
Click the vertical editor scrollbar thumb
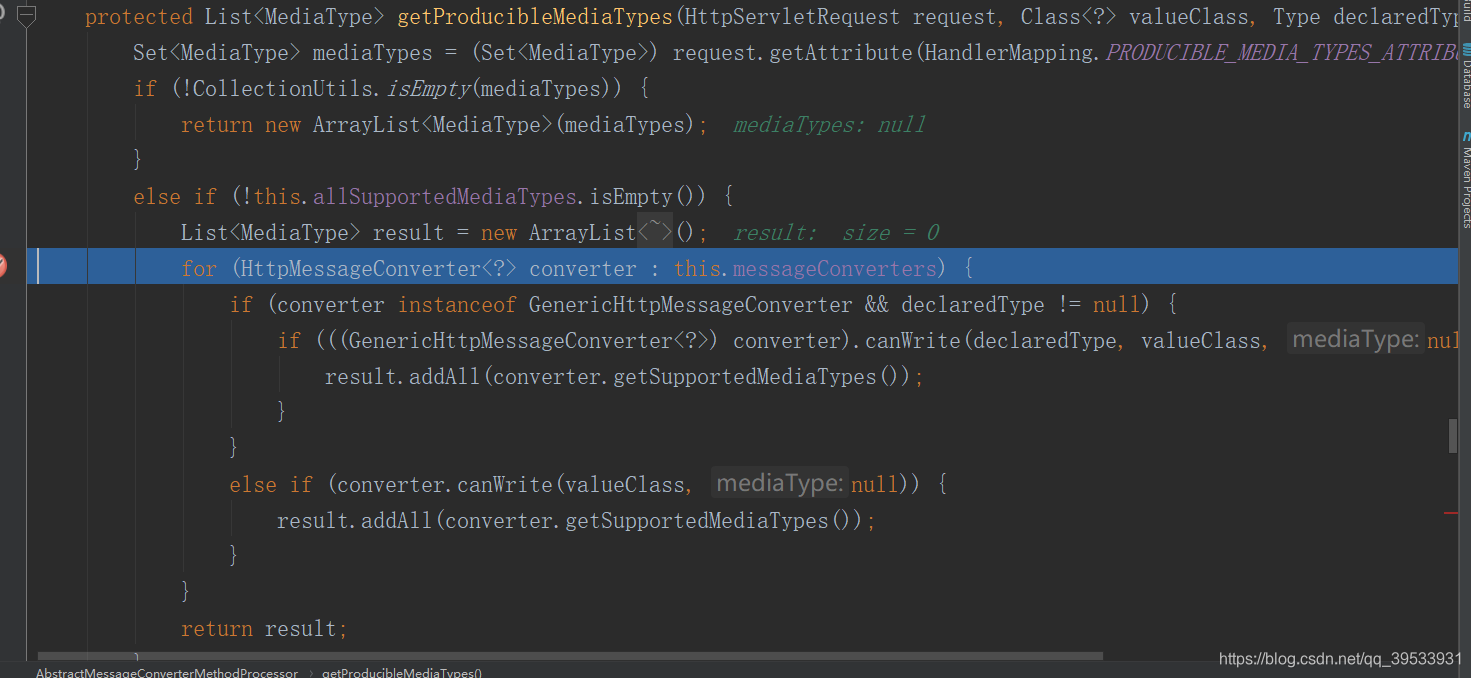click(x=1452, y=435)
